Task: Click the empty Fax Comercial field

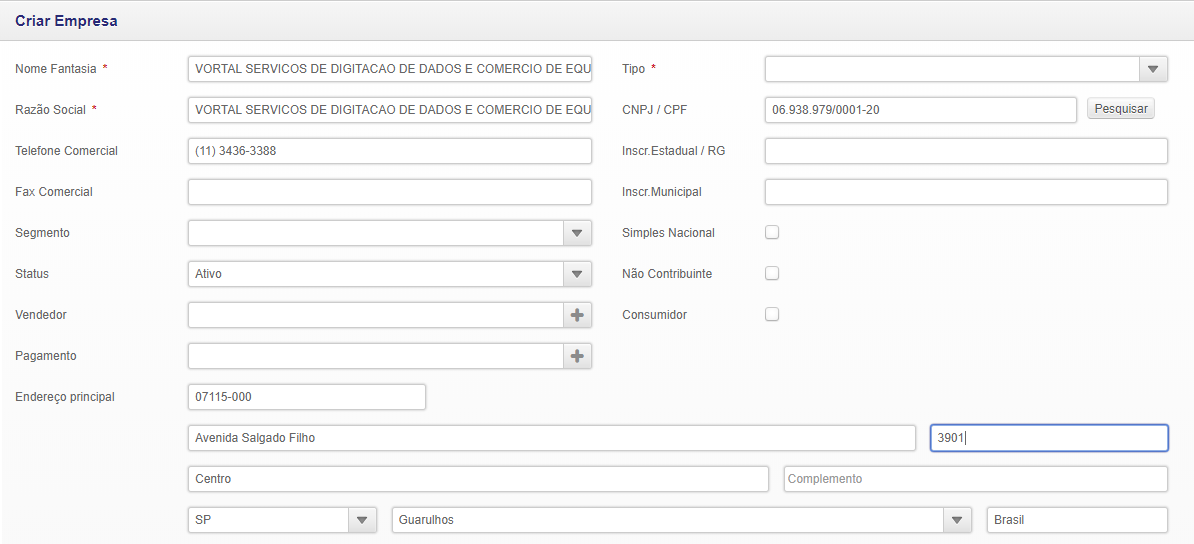Action: click(x=389, y=192)
